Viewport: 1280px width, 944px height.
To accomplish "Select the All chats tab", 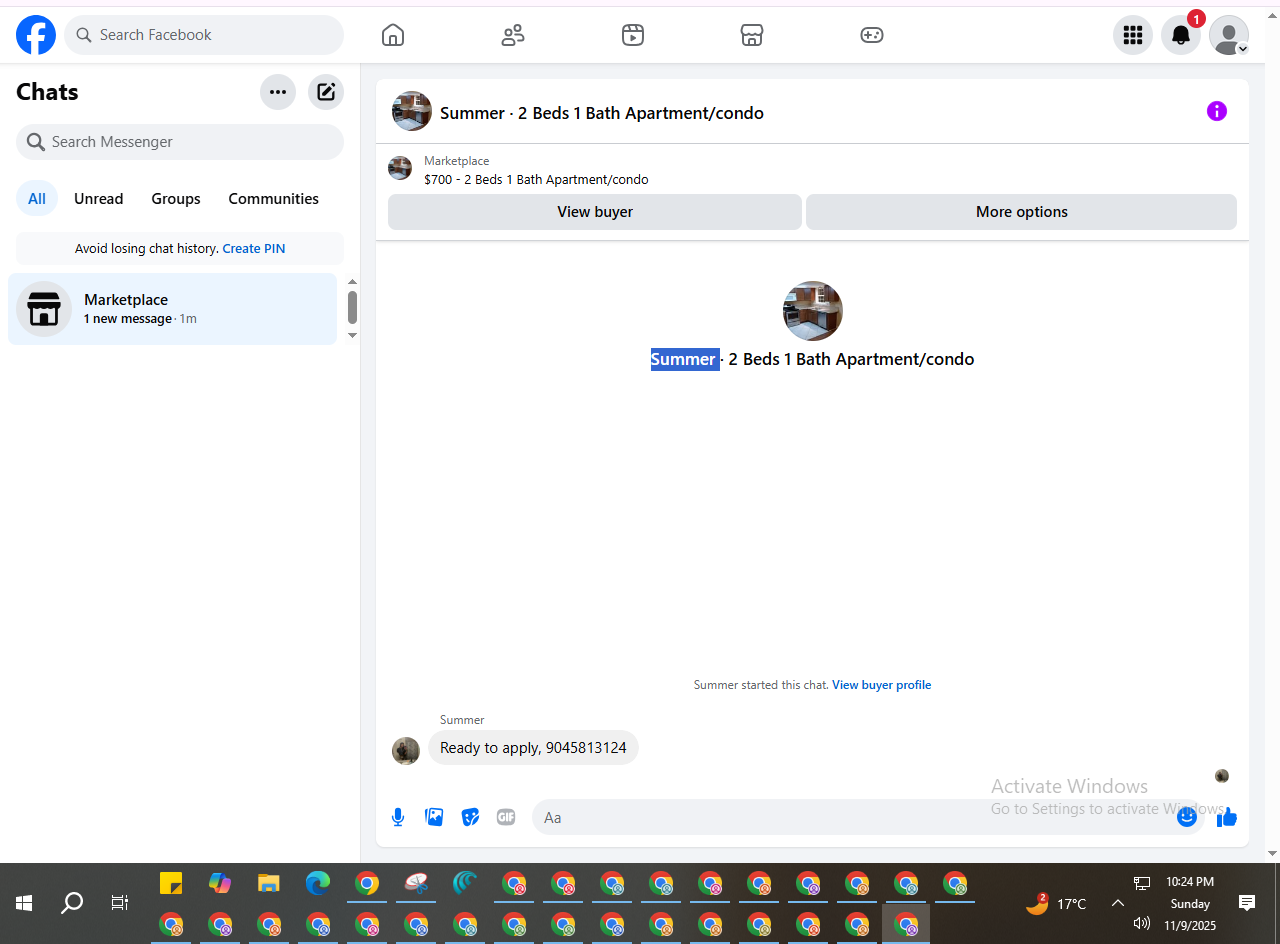I will (x=37, y=199).
